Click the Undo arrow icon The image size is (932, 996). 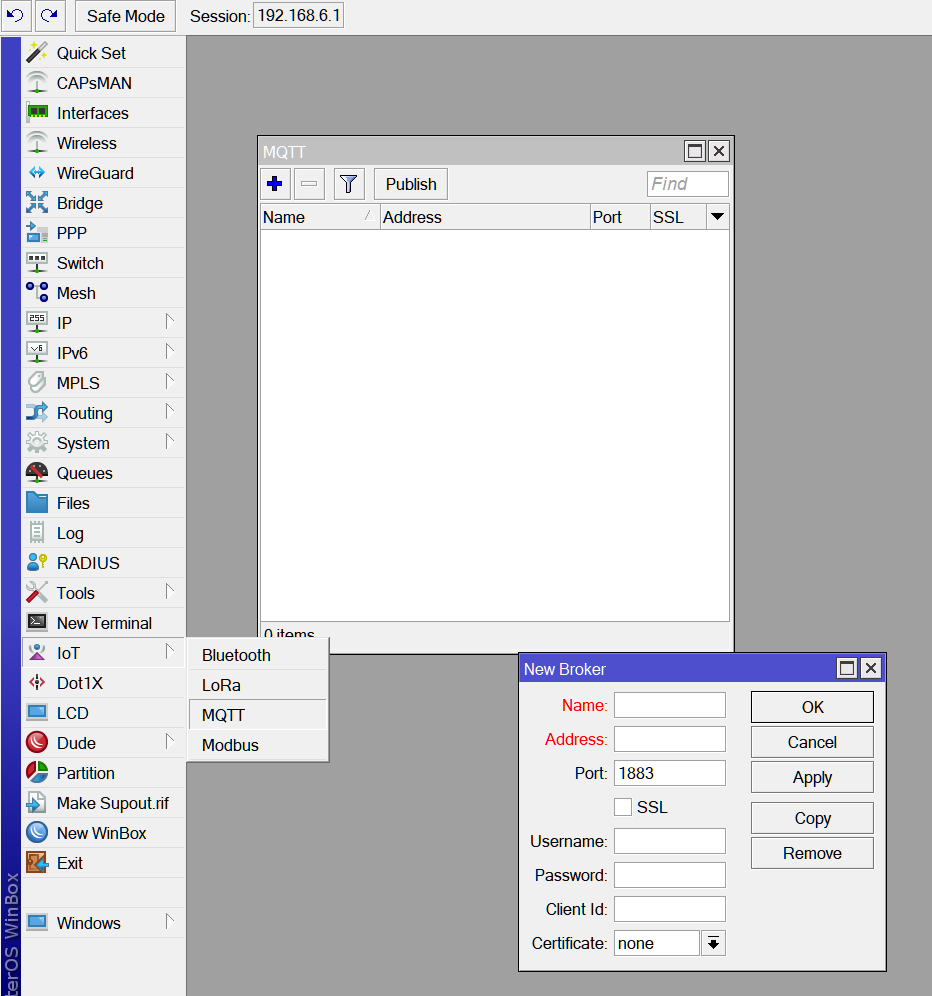(x=14, y=16)
